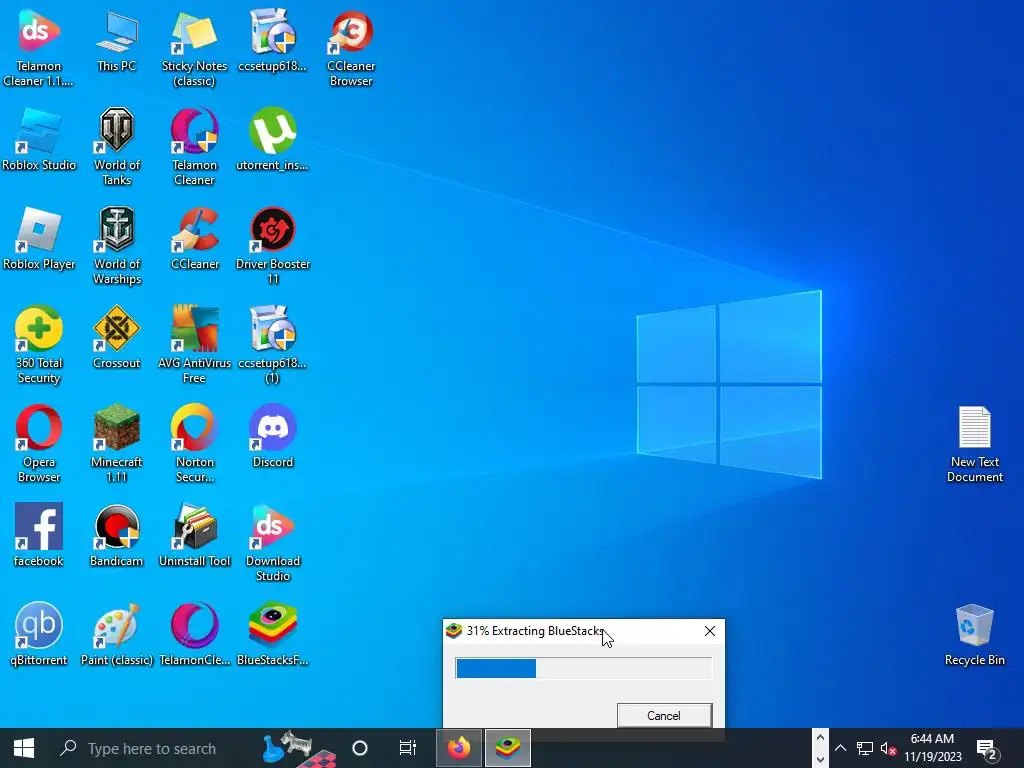Image resolution: width=1024 pixels, height=768 pixels.
Task: Select the ccsetup618... (1) installer icon
Action: point(272,345)
